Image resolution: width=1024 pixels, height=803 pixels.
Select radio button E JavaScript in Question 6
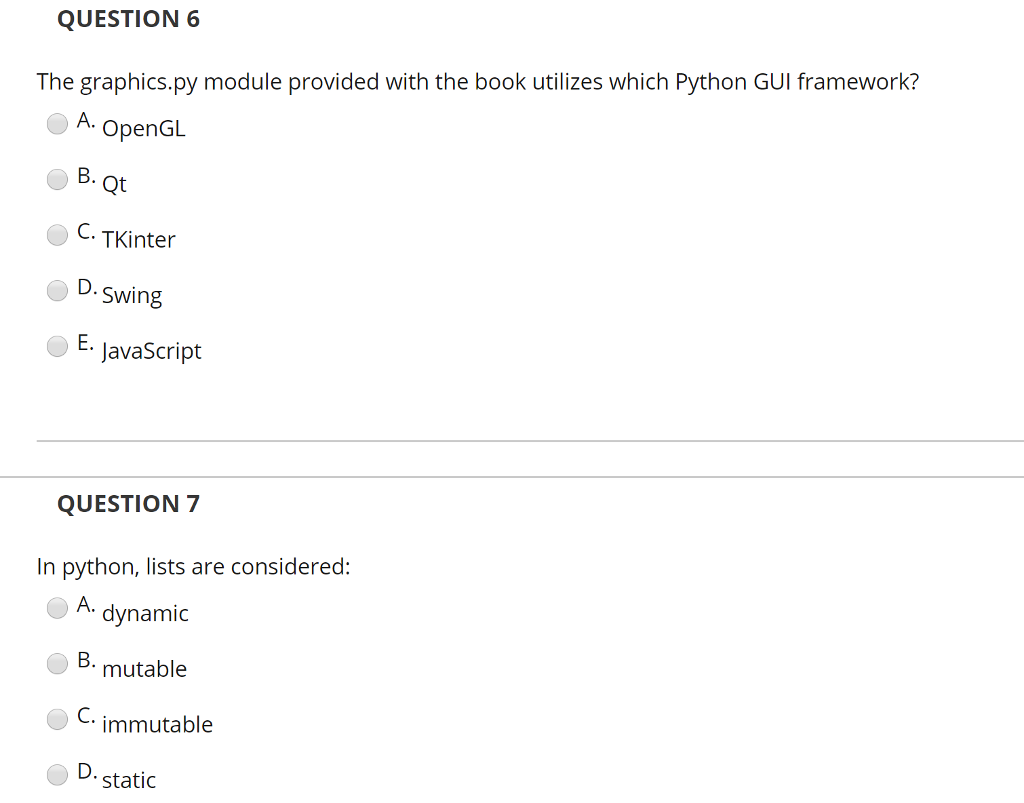pos(57,346)
